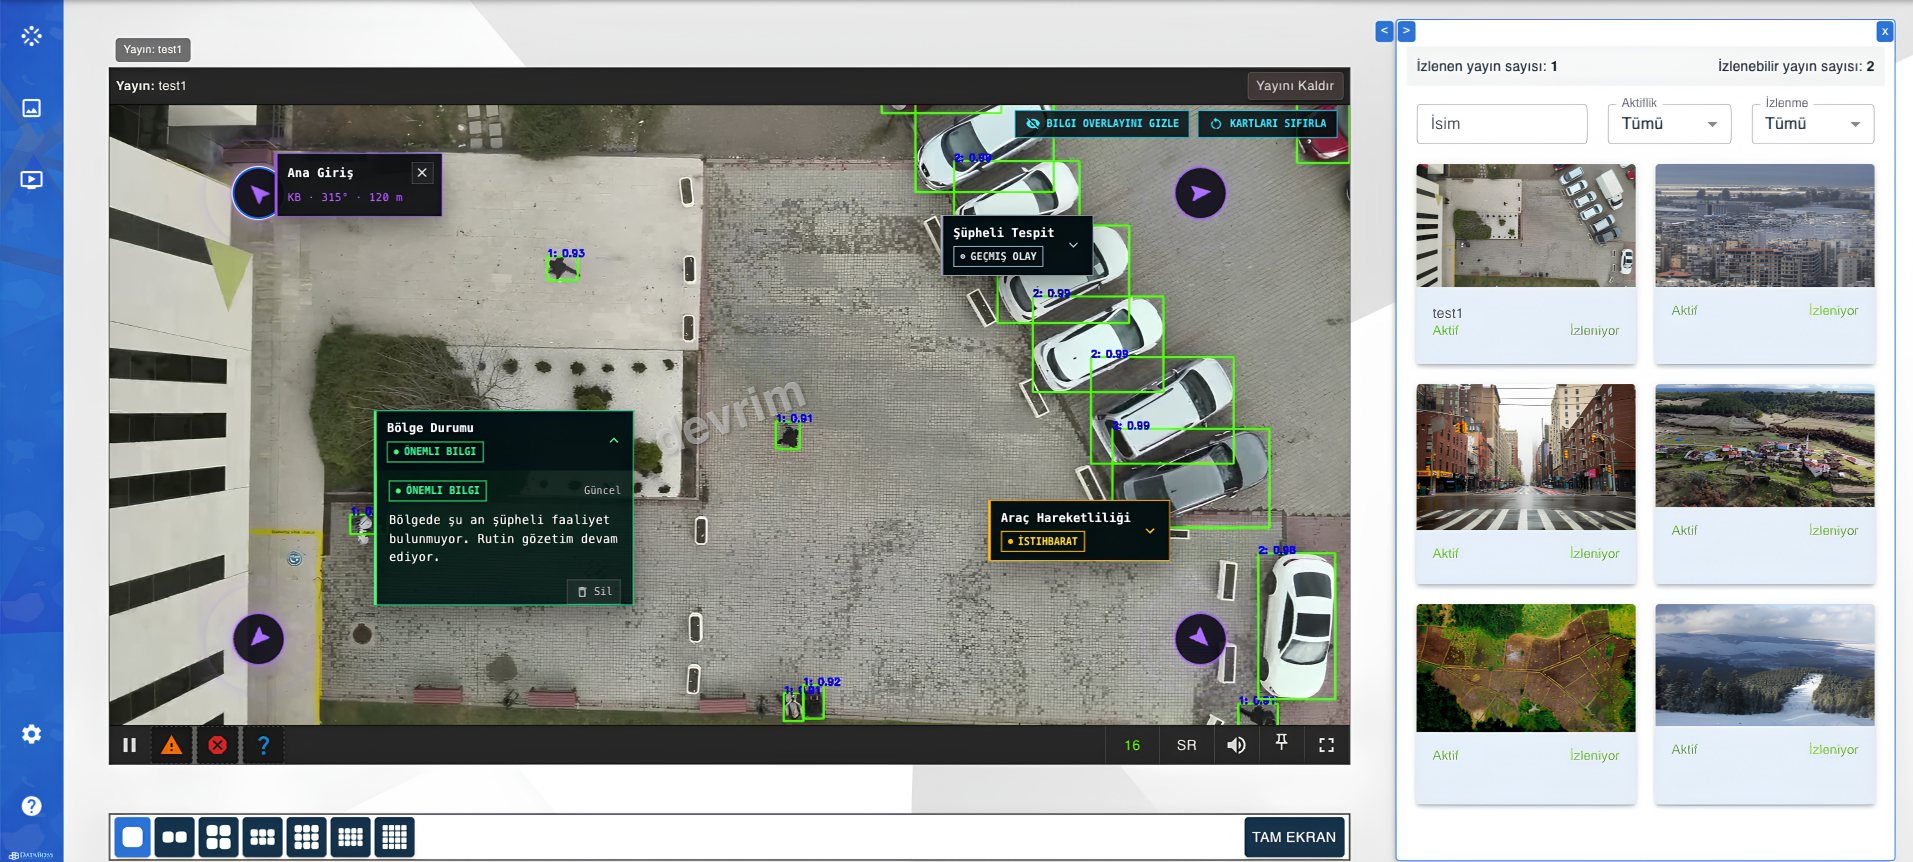
Task: Click the İzlenen yayın sayısı text
Action: (1487, 66)
